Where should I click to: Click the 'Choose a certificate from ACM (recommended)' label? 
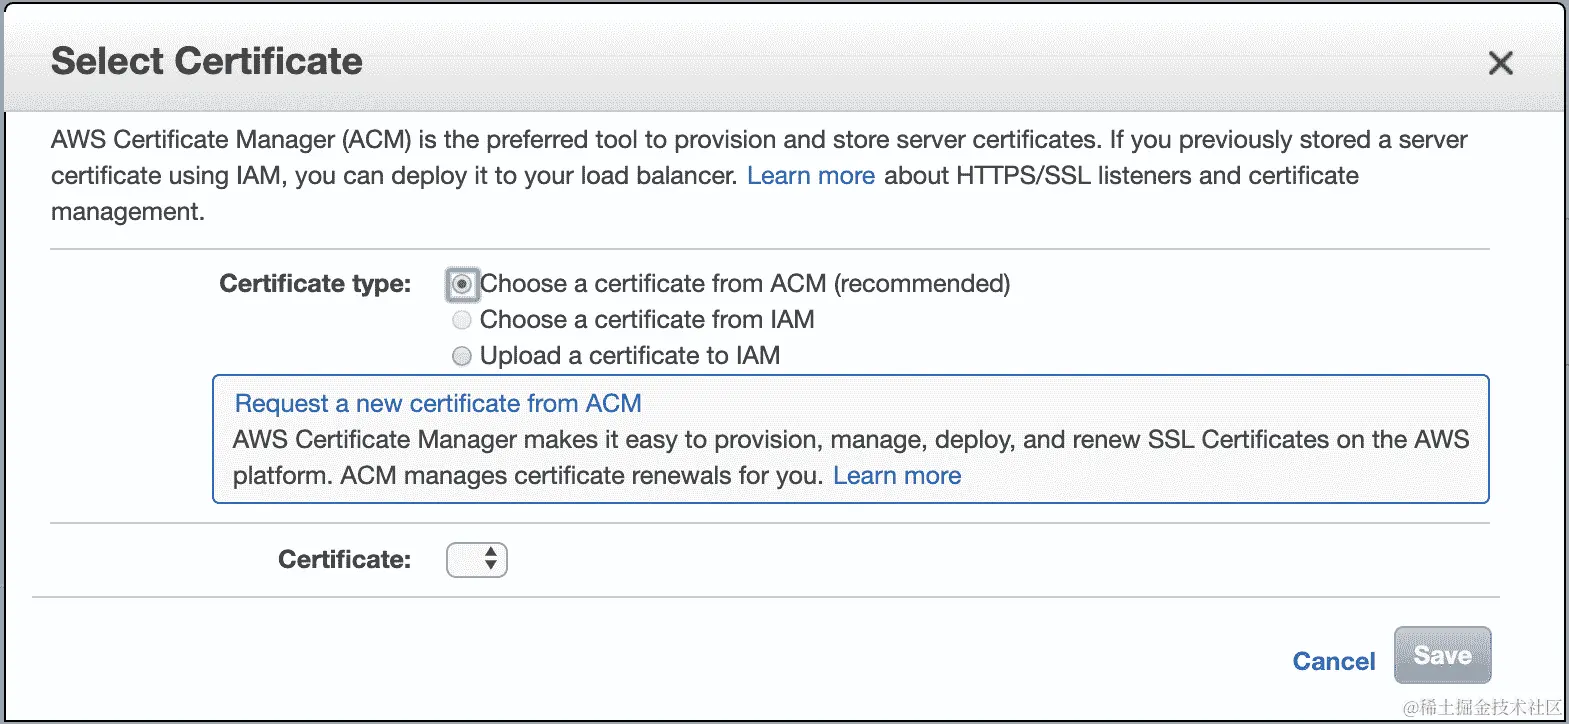744,284
